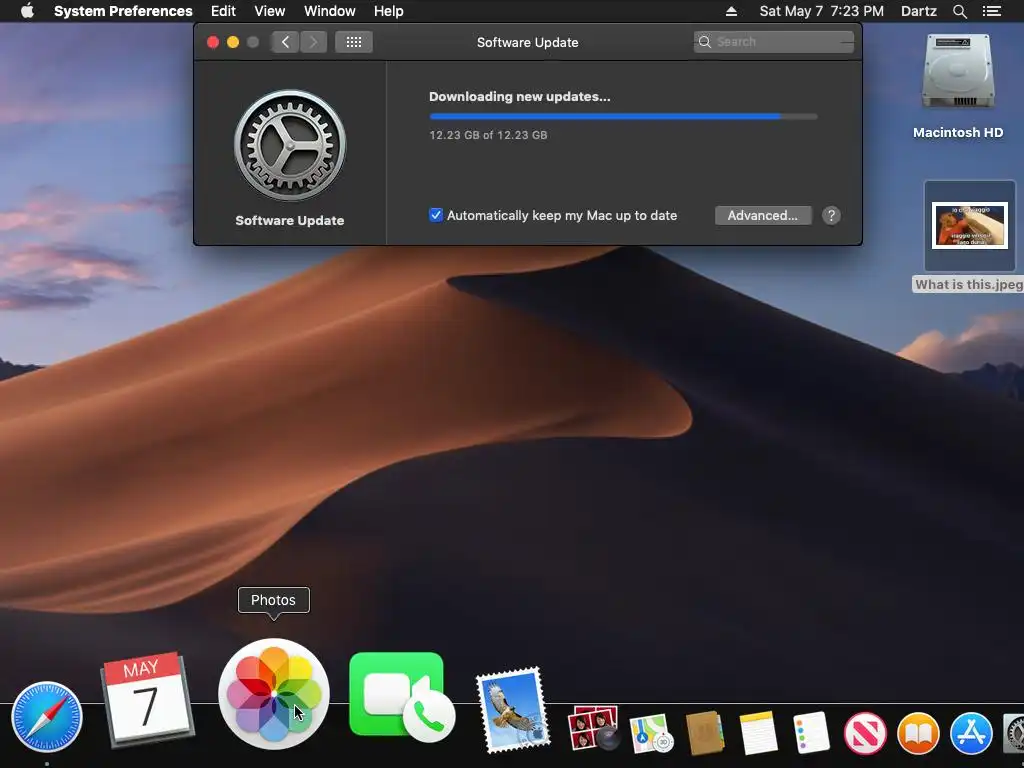1024x768 pixels.
Task: Open the Contacts address book icon
Action: 705,733
